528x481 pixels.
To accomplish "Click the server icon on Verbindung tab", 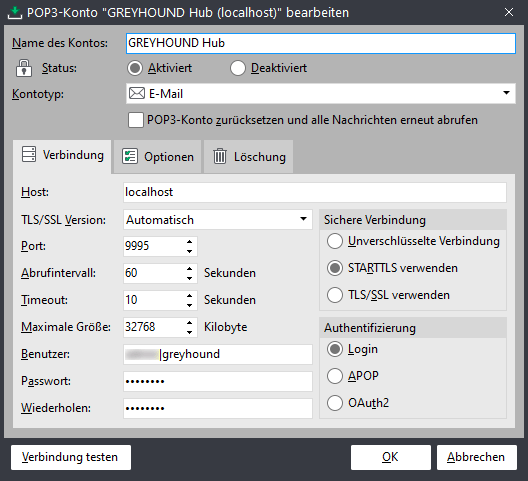I will pyautogui.click(x=29, y=155).
